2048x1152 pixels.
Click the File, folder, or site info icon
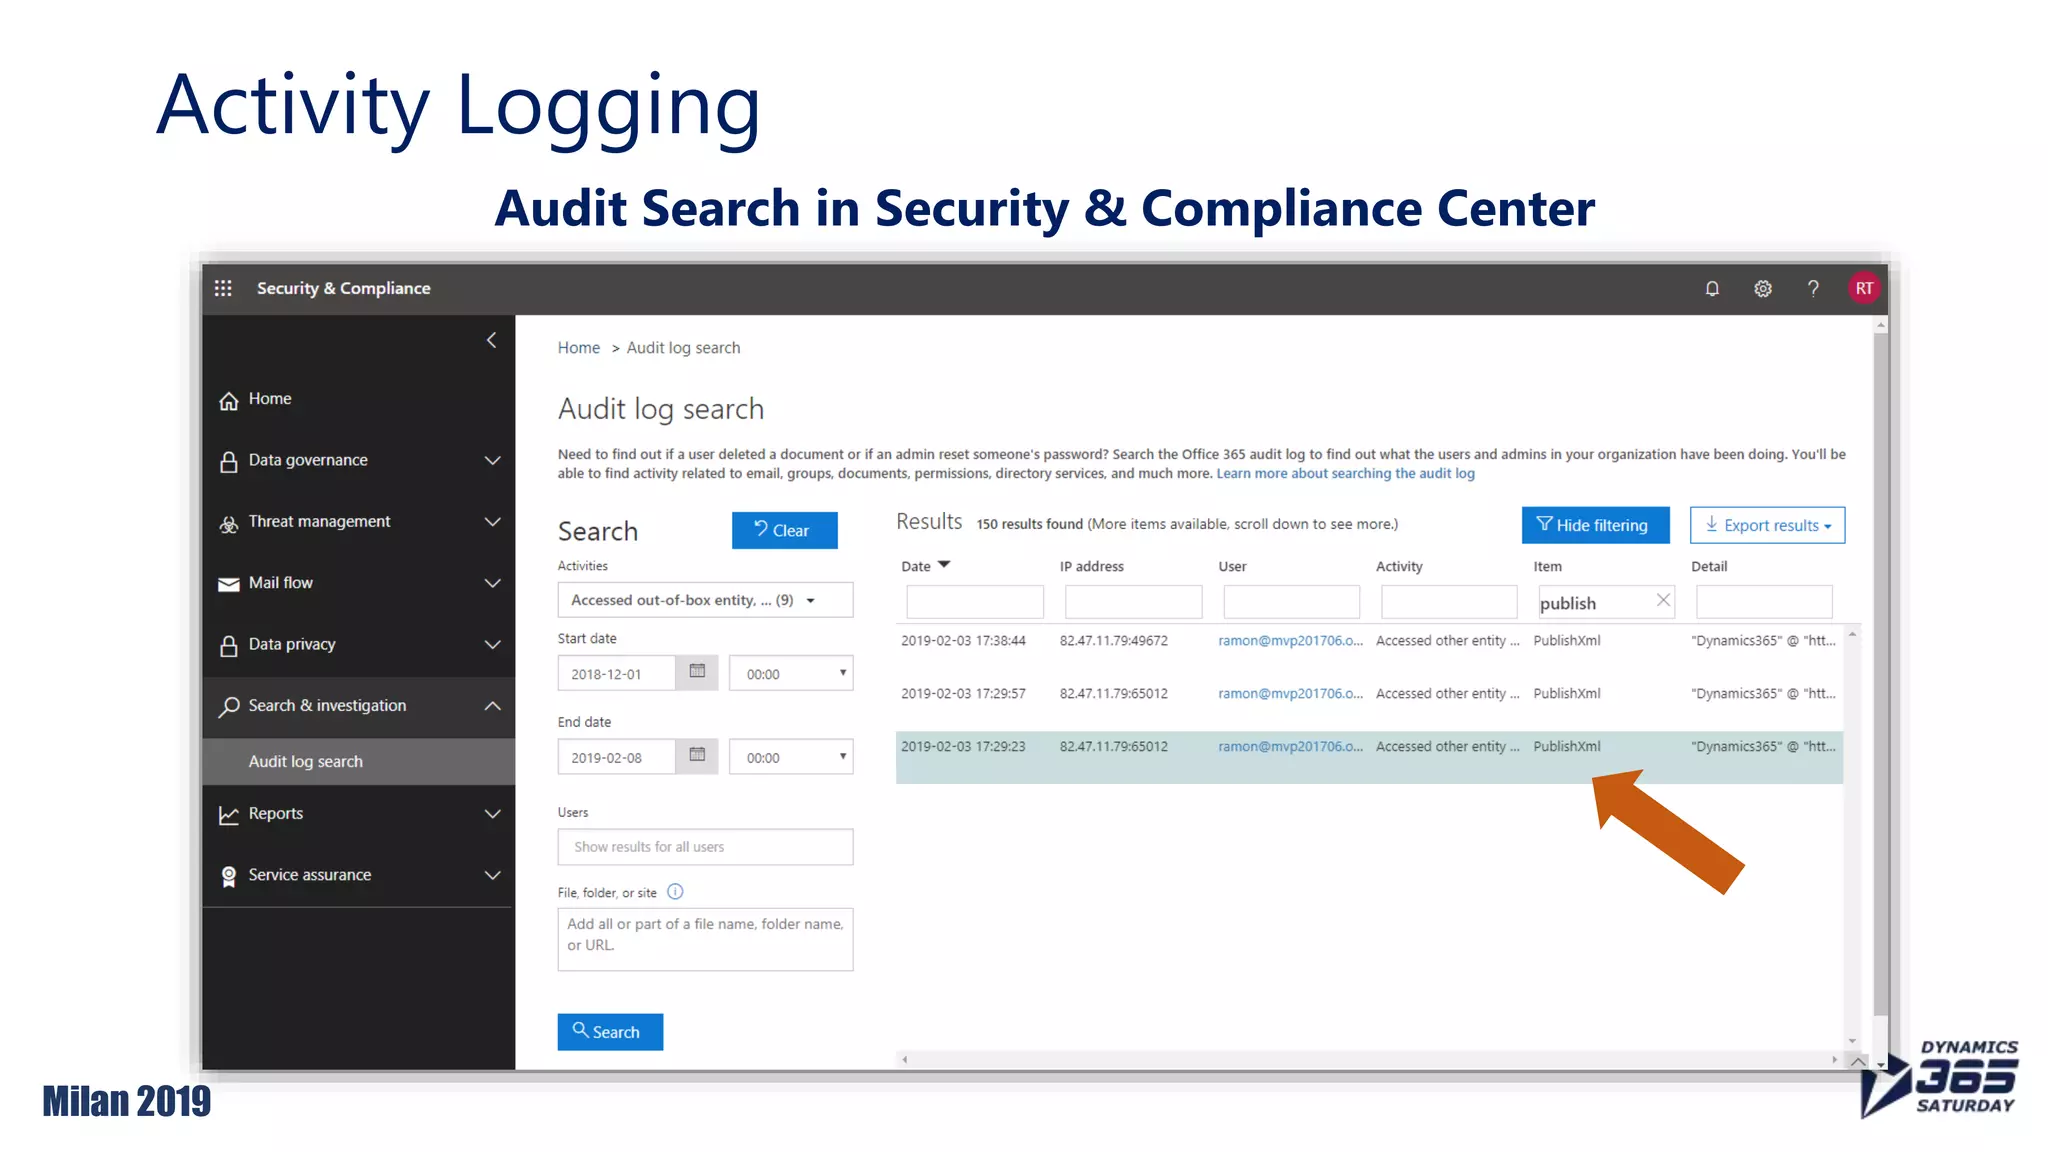pos(675,891)
